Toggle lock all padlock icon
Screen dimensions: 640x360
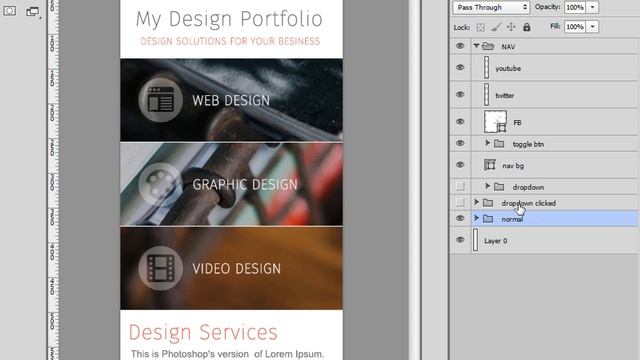[x=527, y=27]
